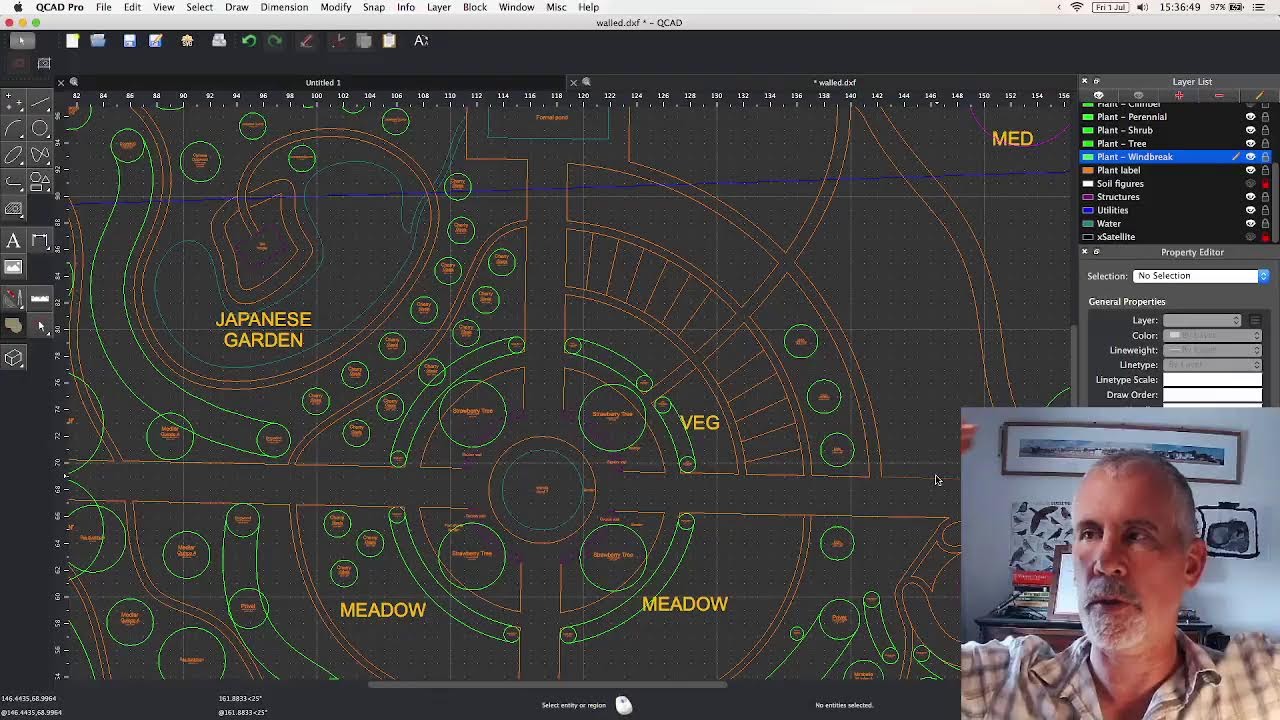Show the hidden Soil figures layer
Viewport: 1280px width, 720px height.
tap(1250, 184)
